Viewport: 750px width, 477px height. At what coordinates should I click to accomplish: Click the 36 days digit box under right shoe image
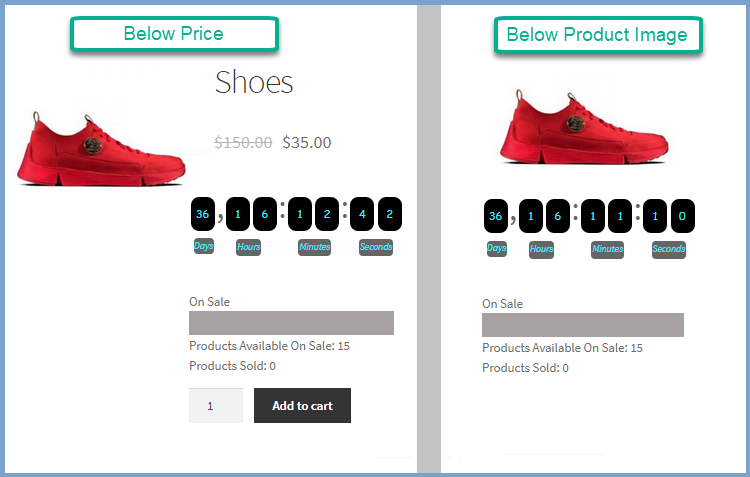click(496, 216)
